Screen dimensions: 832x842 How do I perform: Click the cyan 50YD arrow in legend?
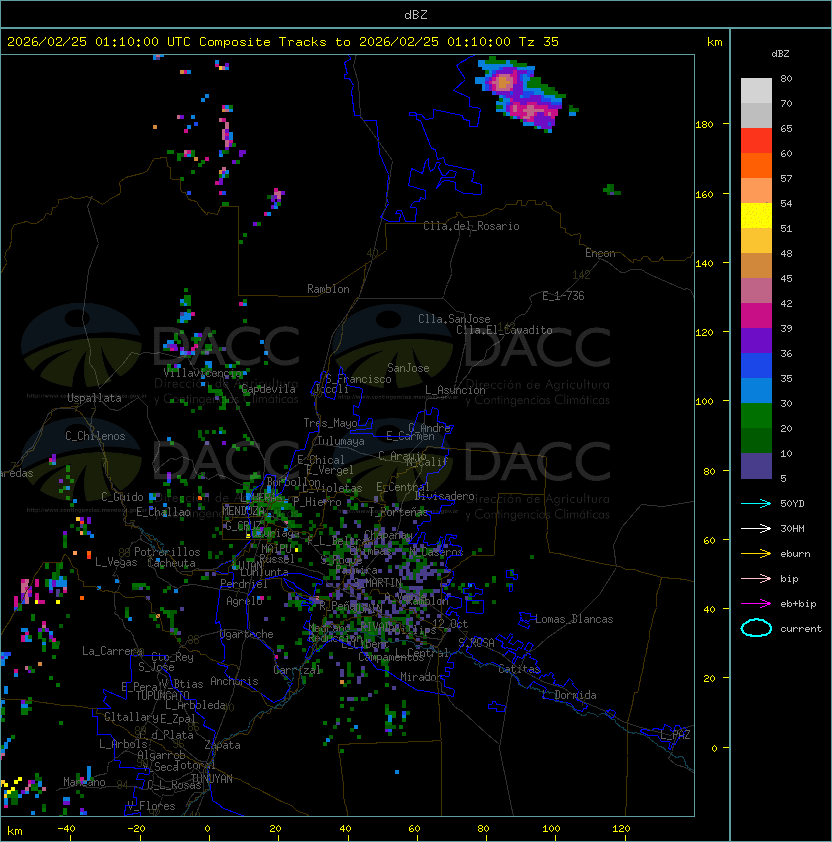756,503
